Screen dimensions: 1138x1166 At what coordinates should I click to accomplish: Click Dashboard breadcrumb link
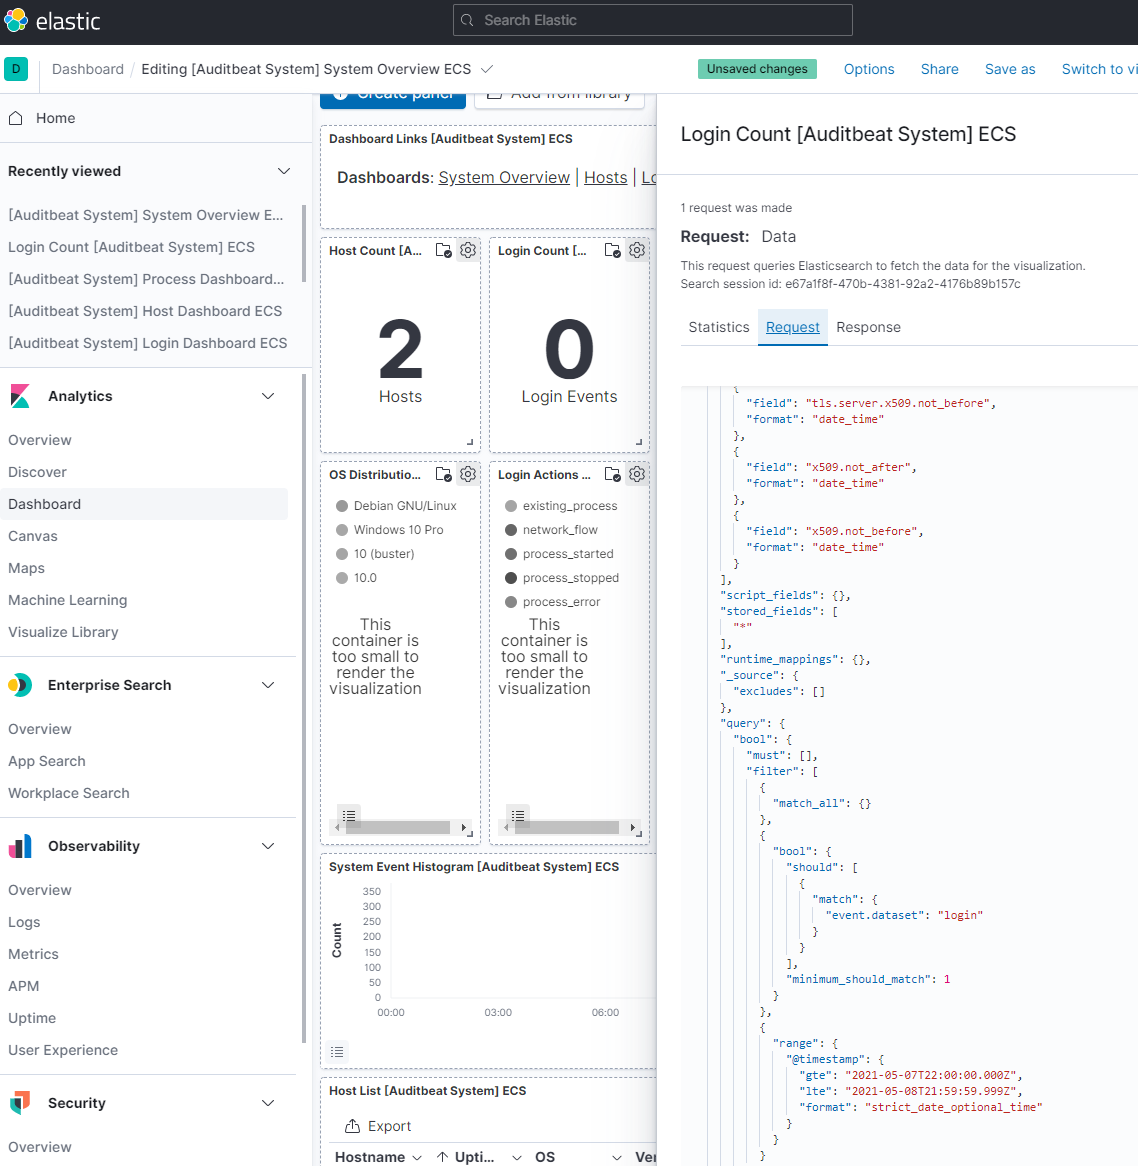pos(88,69)
